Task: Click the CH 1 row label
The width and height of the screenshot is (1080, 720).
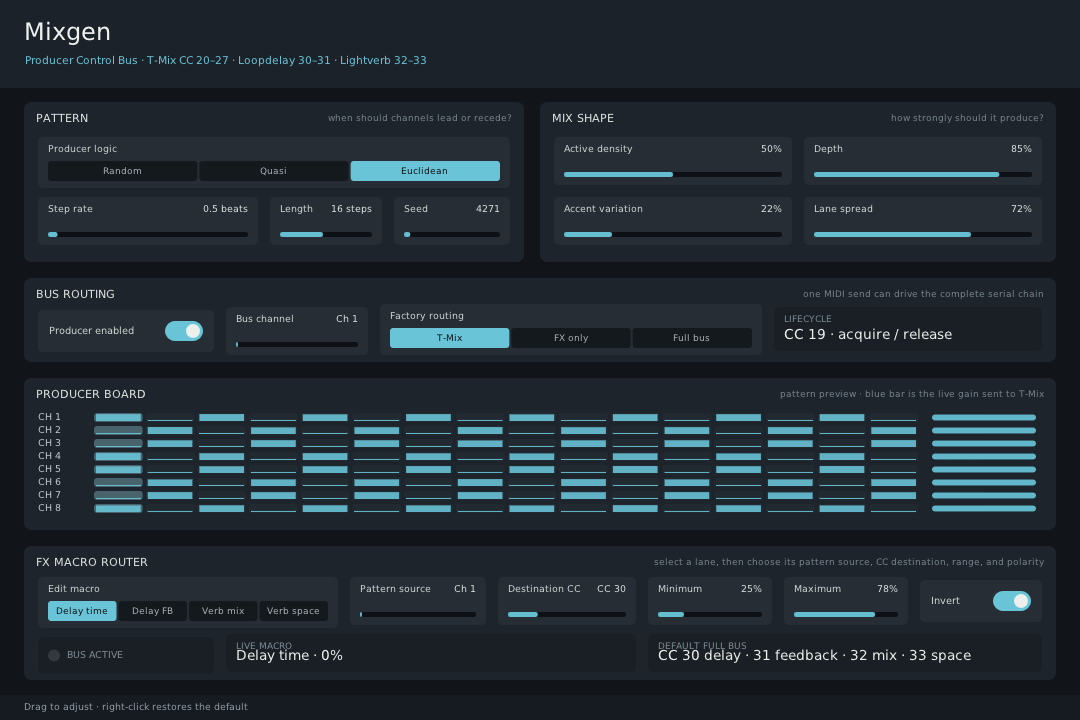Action: pyautogui.click(x=50, y=417)
